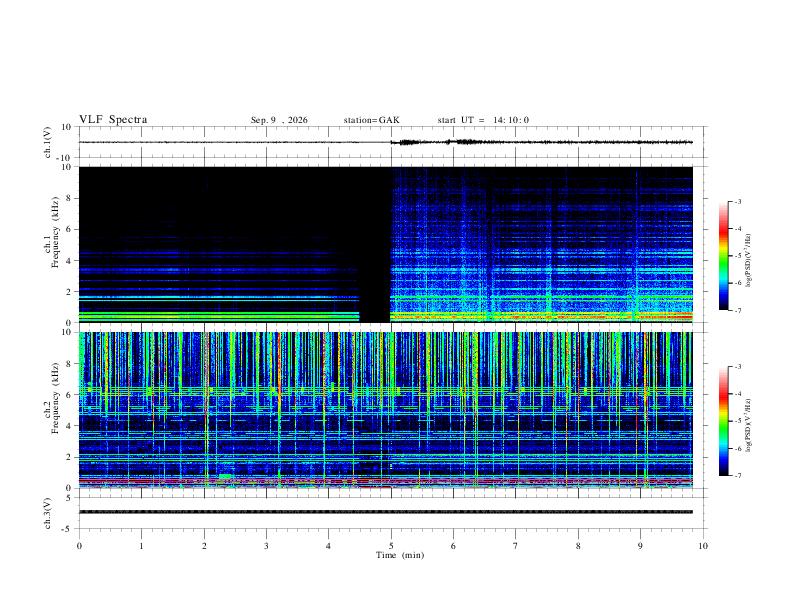Click the ch.1 waveform burst after minute 5
The width and height of the screenshot is (792, 612).
pos(409,142)
